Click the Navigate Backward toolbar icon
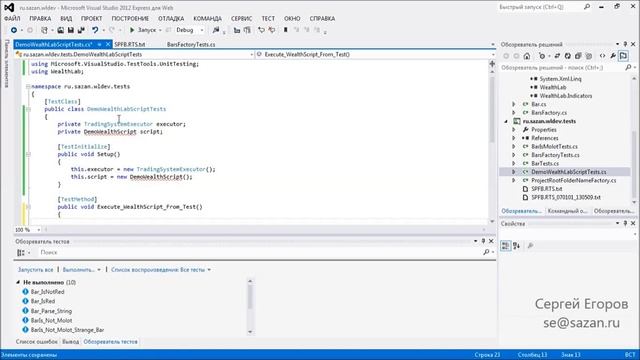The image size is (640, 360). 13,30
